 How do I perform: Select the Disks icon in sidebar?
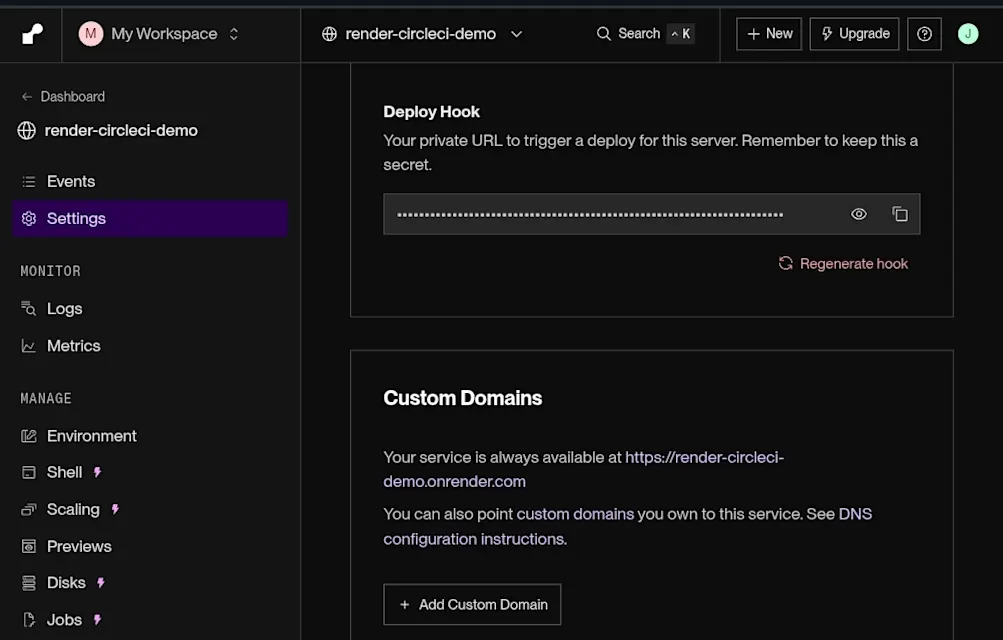click(x=29, y=582)
